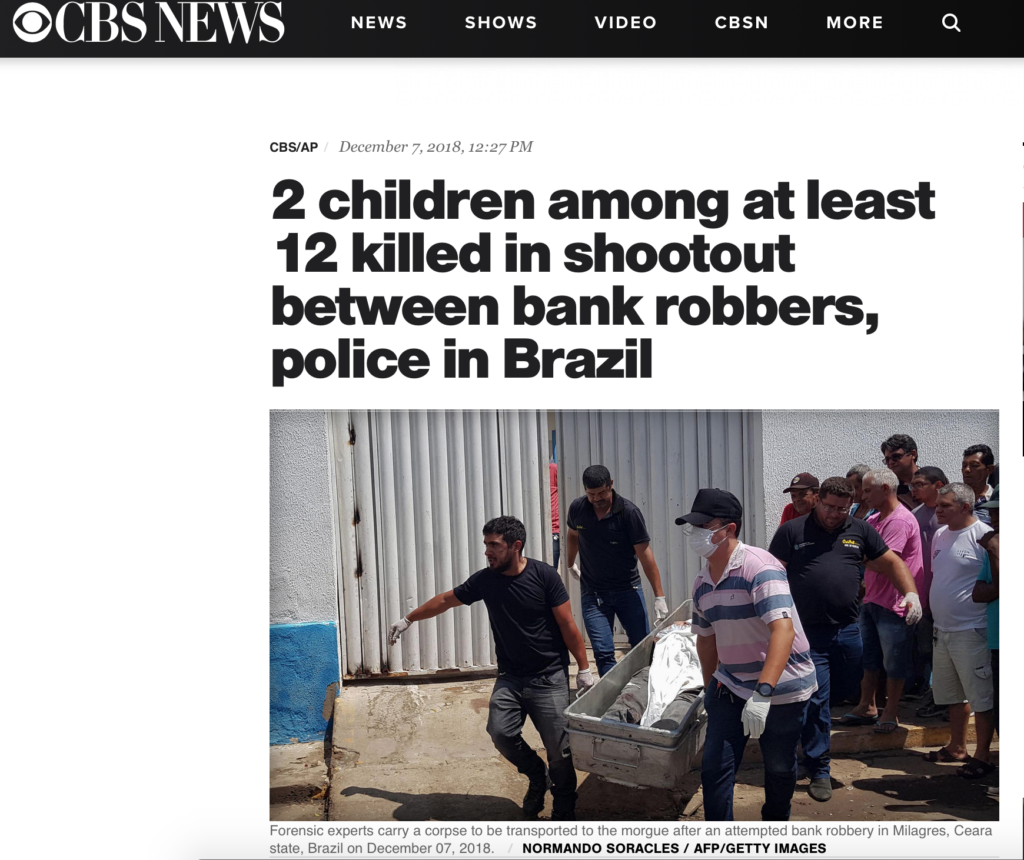Image resolution: width=1024 pixels, height=860 pixels.
Task: Open the NEWS menu item
Action: pyautogui.click(x=379, y=22)
